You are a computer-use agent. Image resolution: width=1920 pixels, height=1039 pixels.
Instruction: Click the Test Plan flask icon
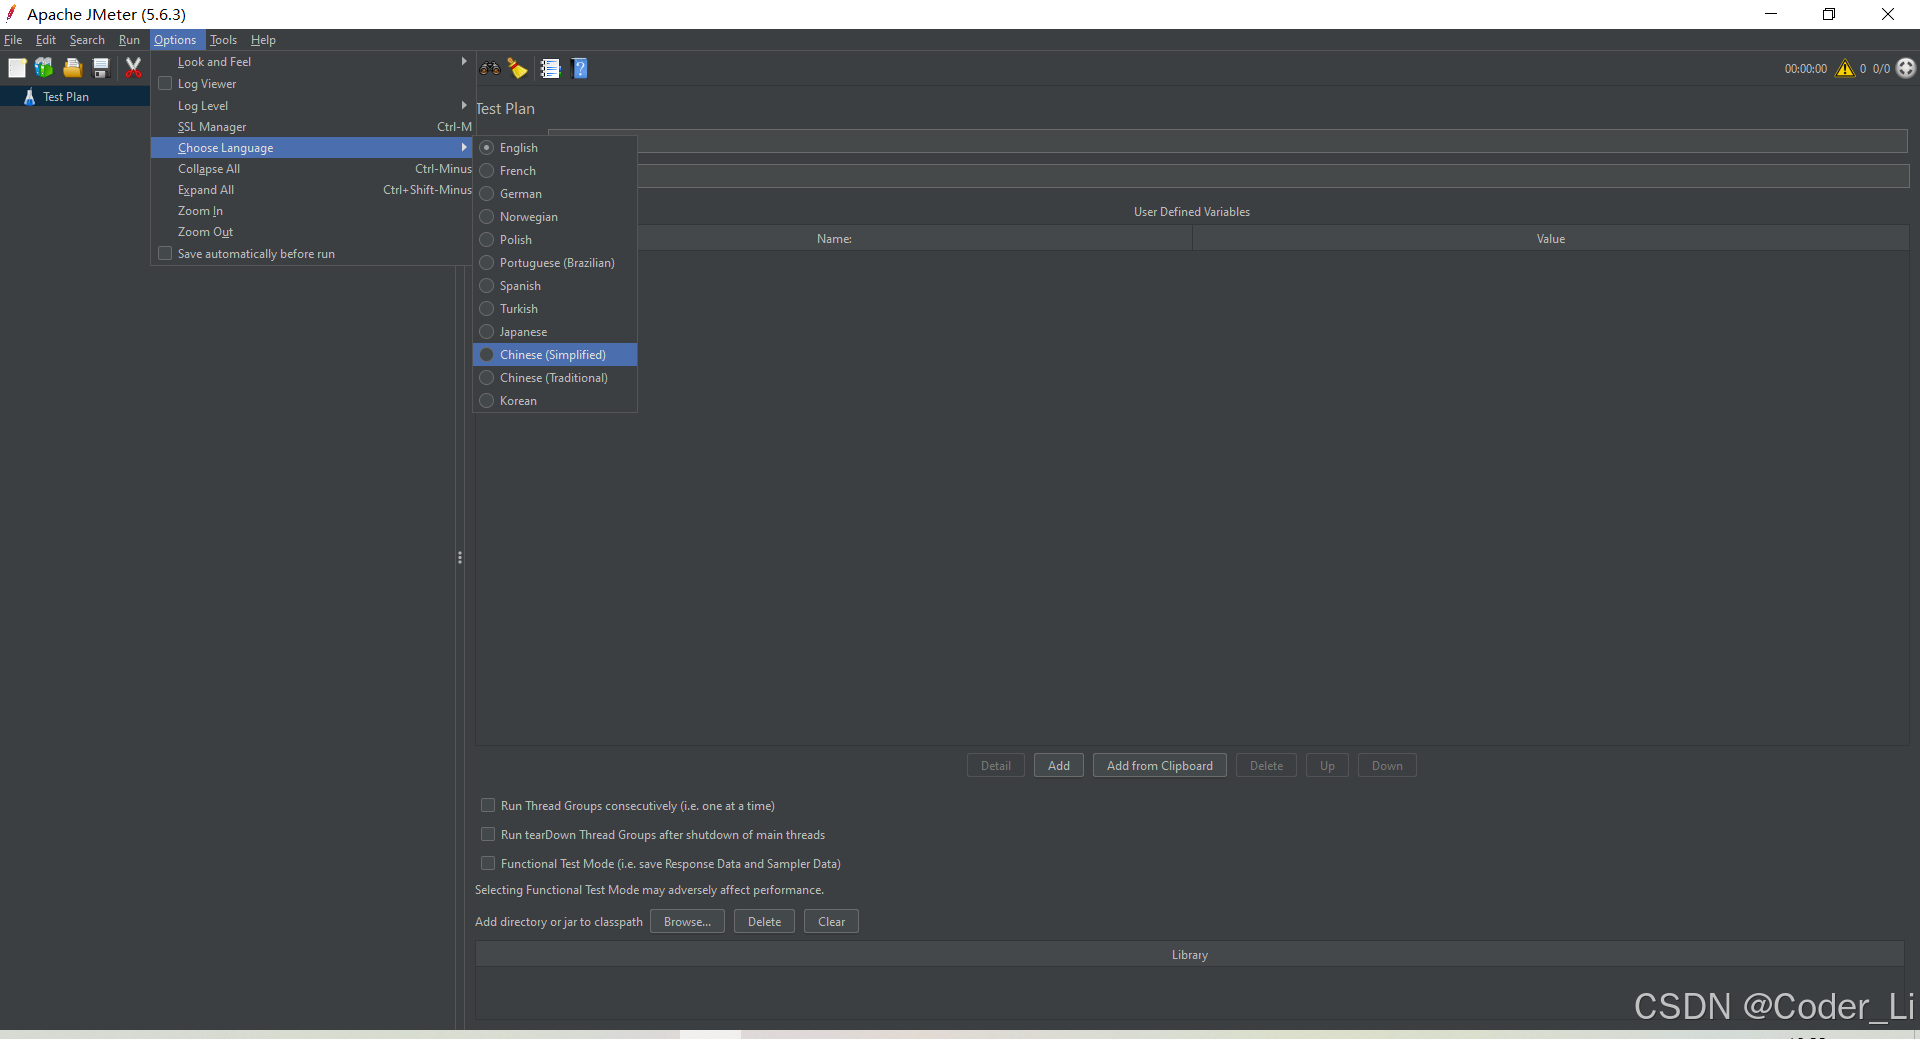[29, 97]
